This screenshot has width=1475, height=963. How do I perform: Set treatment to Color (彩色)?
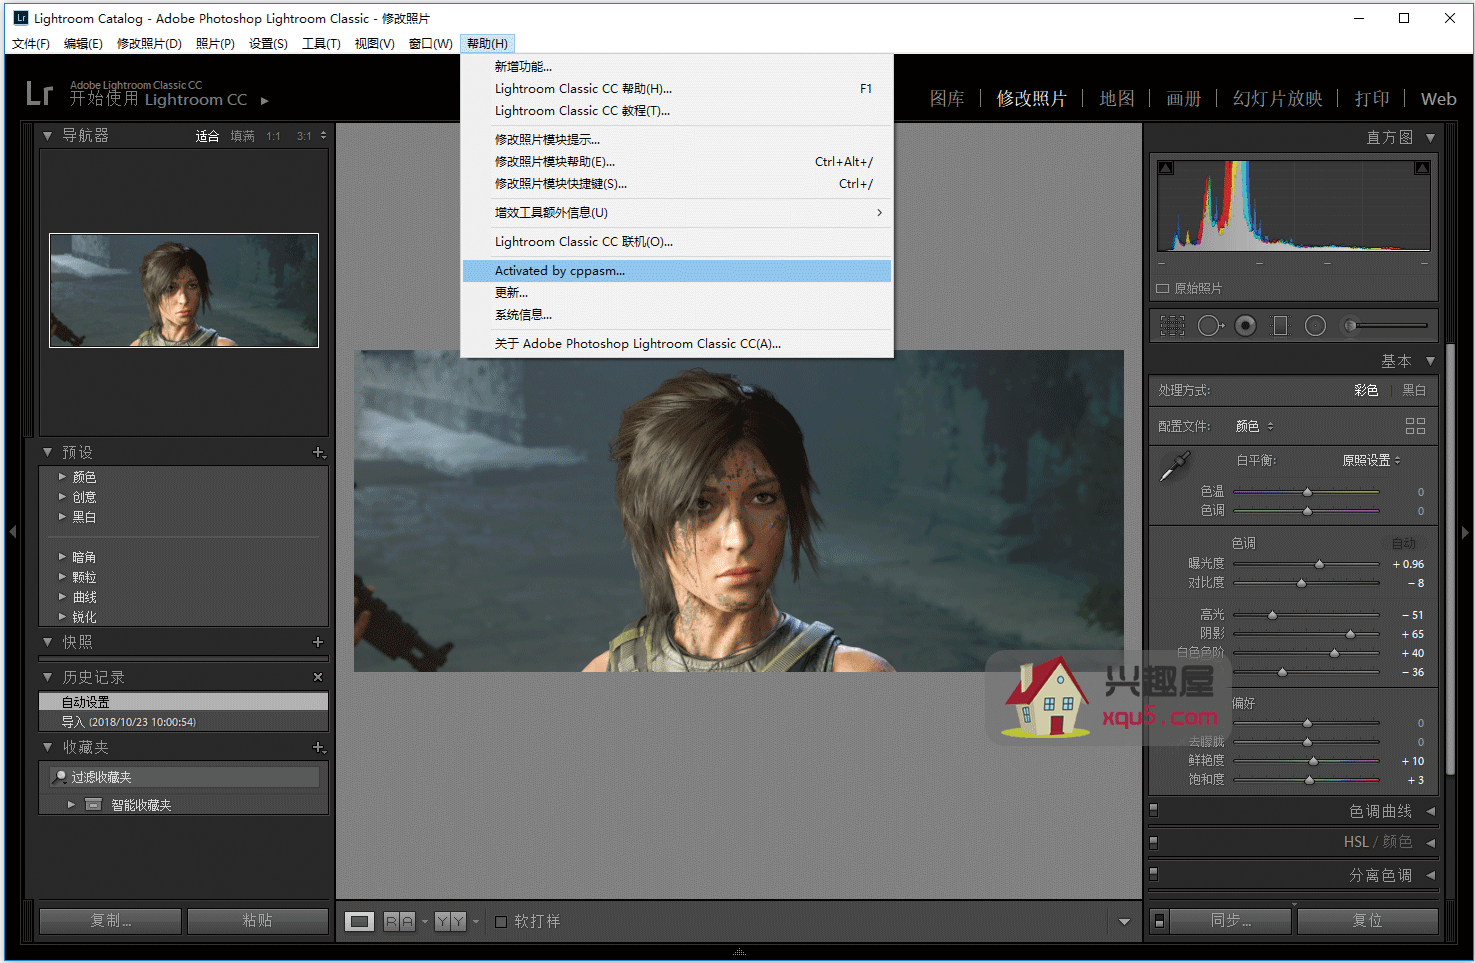tap(1366, 390)
